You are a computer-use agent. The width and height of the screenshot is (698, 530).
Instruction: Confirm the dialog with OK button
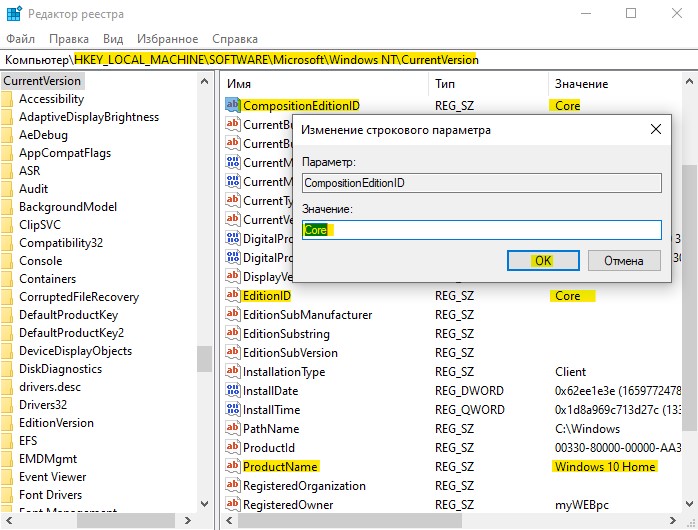point(543,260)
